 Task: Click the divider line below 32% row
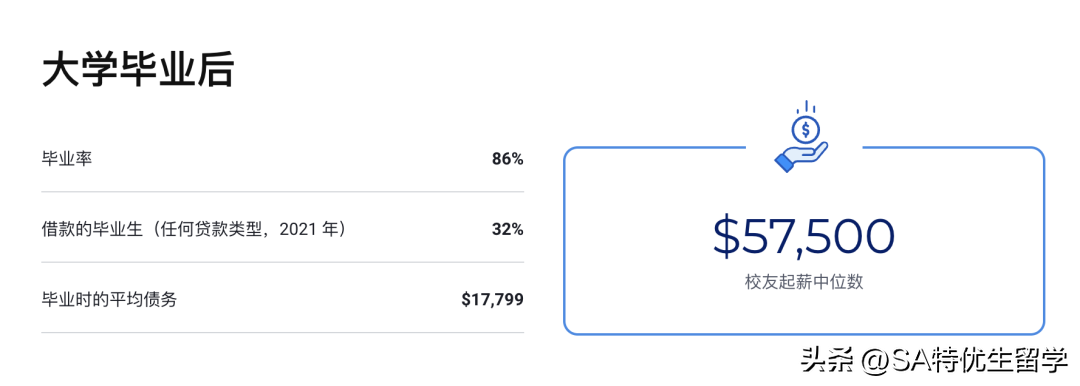282,262
